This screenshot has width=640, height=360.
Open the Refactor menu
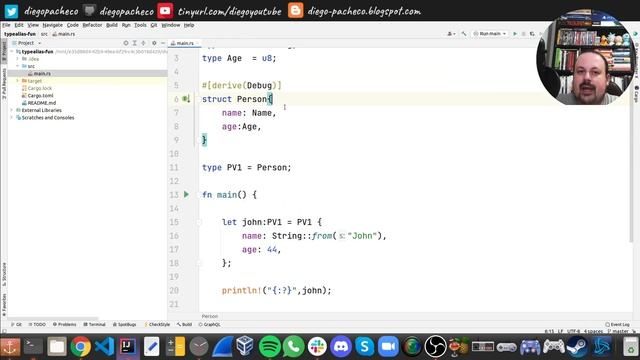pyautogui.click(x=92, y=25)
